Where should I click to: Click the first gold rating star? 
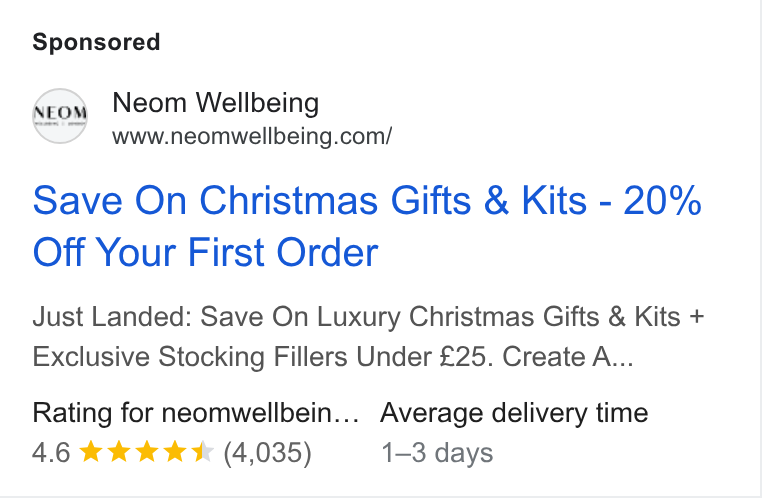point(90,451)
